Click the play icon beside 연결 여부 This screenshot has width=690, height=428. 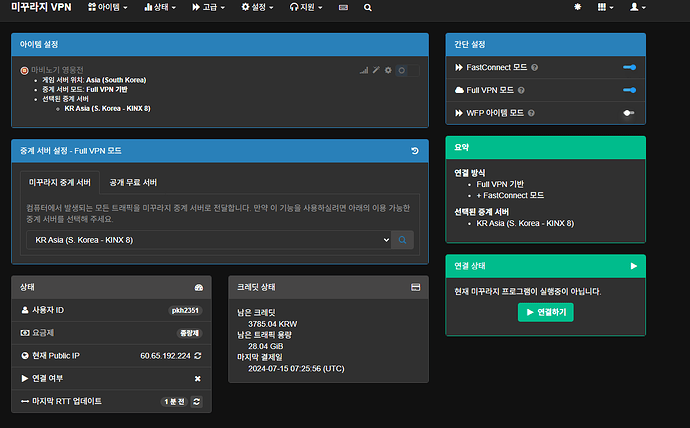pyautogui.click(x=25, y=378)
